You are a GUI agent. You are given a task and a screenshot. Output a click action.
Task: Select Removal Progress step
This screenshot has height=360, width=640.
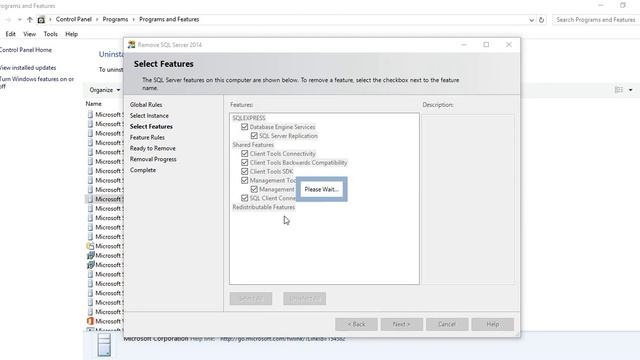point(153,159)
